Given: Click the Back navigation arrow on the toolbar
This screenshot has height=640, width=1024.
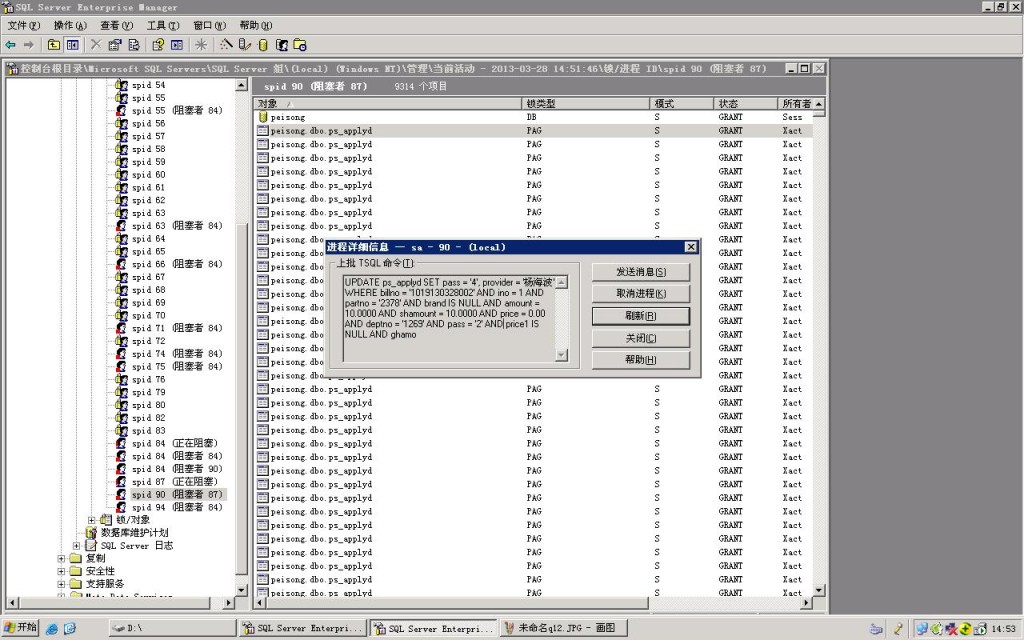Looking at the screenshot, I should pyautogui.click(x=11, y=44).
